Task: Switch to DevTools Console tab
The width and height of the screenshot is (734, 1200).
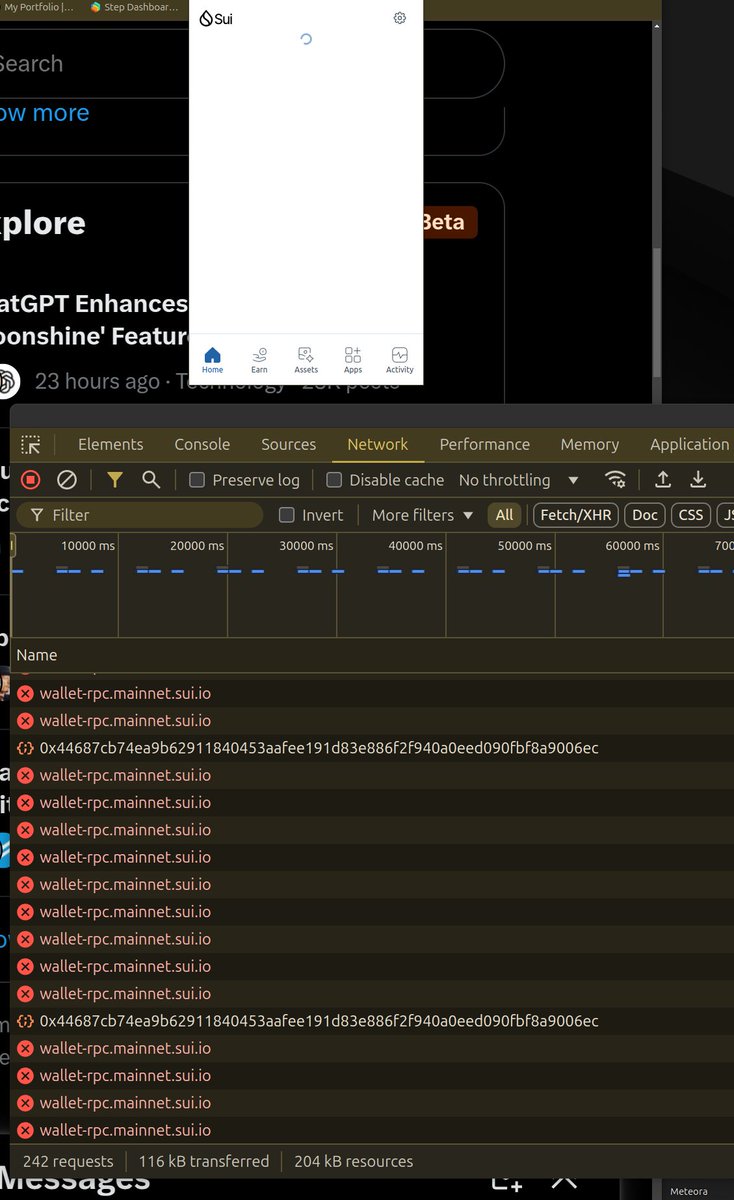Action: (202, 444)
